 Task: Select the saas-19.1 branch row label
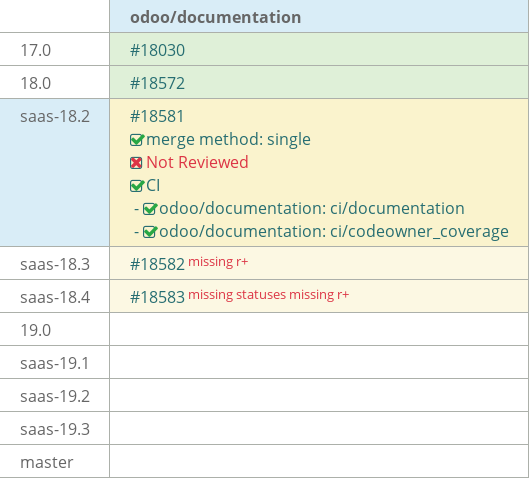point(55,363)
